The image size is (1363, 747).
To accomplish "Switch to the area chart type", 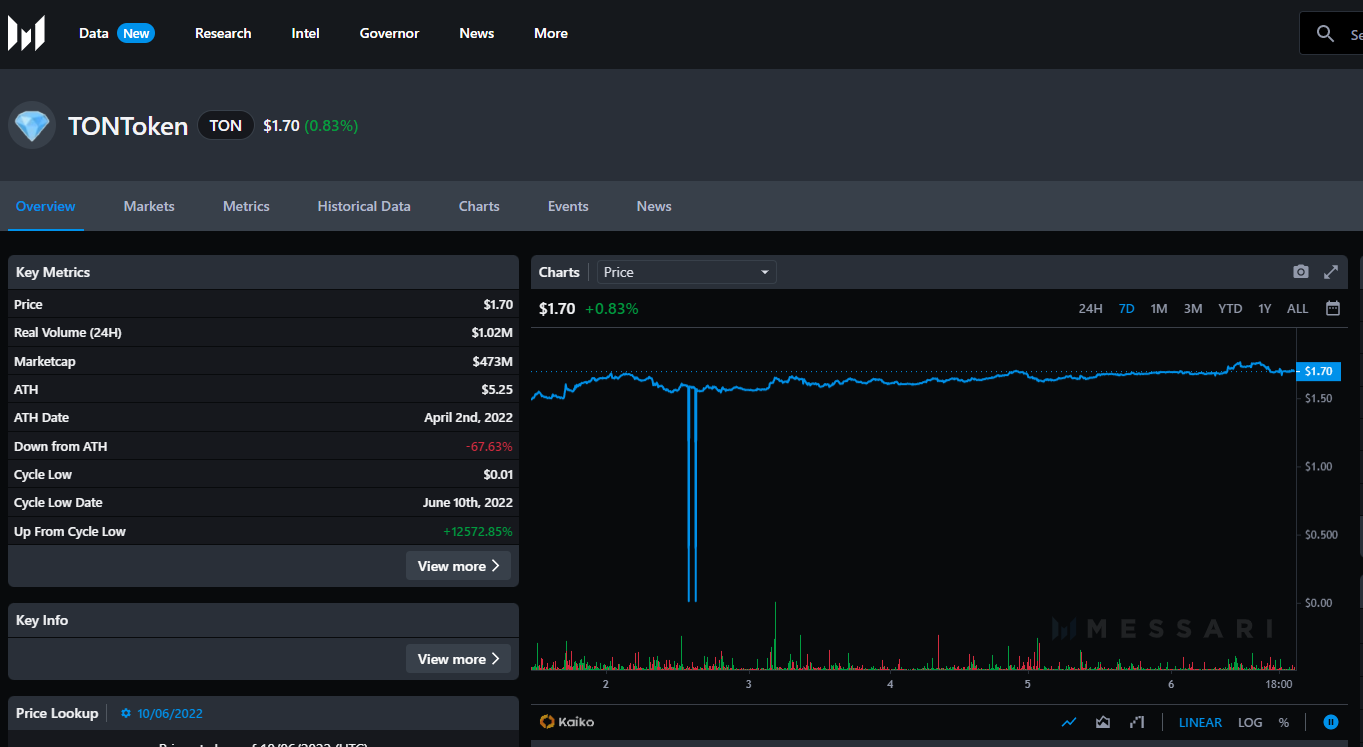I will click(1103, 722).
